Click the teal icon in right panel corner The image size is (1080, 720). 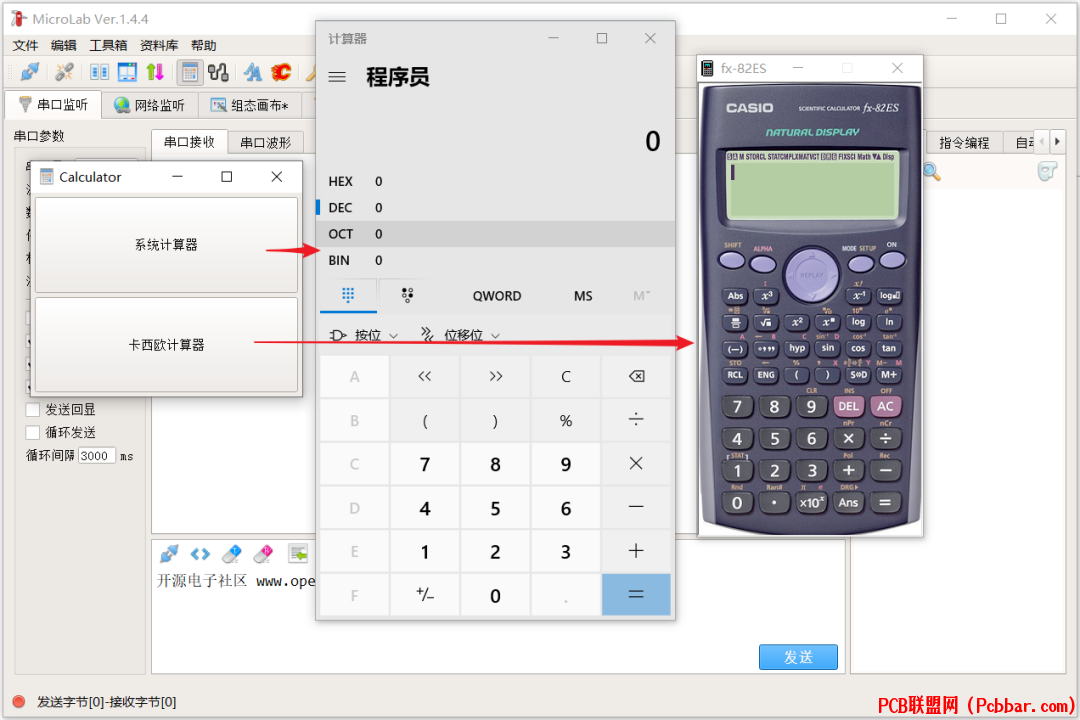pyautogui.click(x=1047, y=171)
